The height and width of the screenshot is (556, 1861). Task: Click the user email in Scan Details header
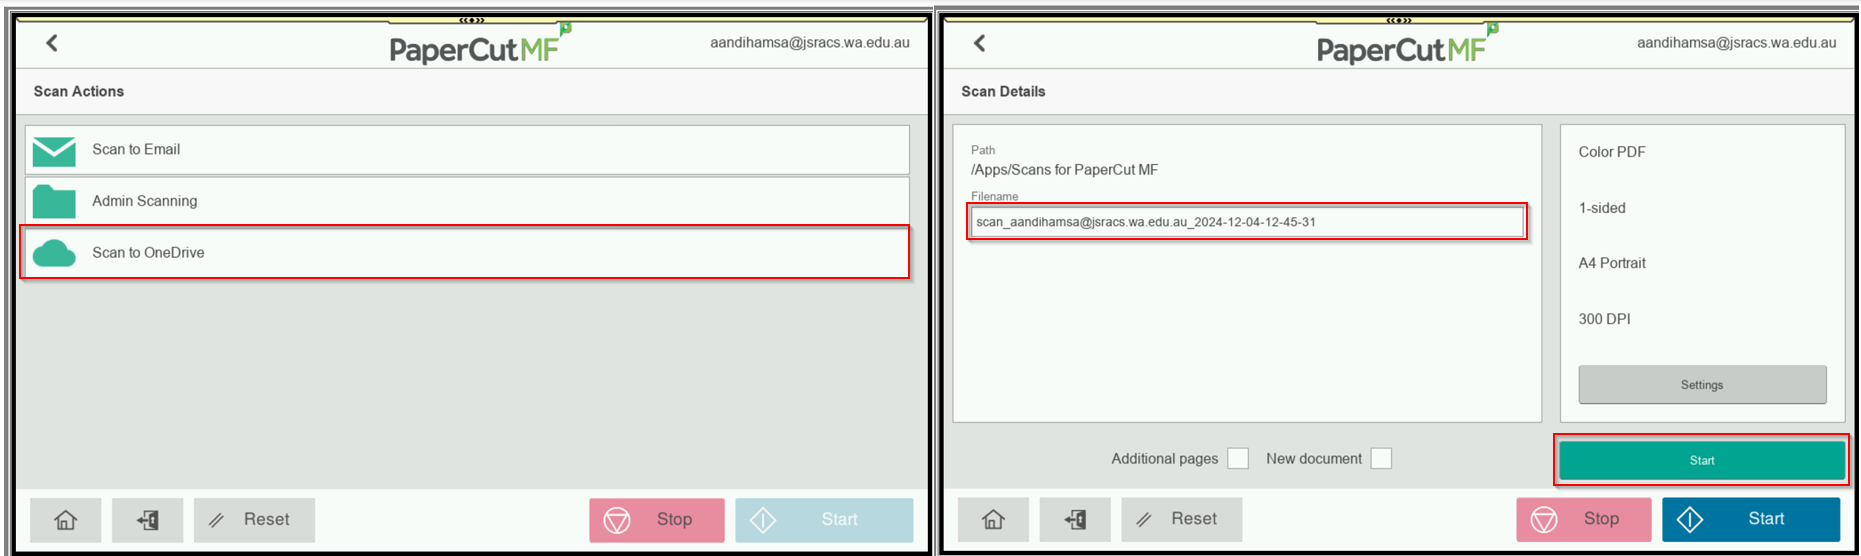click(1737, 43)
